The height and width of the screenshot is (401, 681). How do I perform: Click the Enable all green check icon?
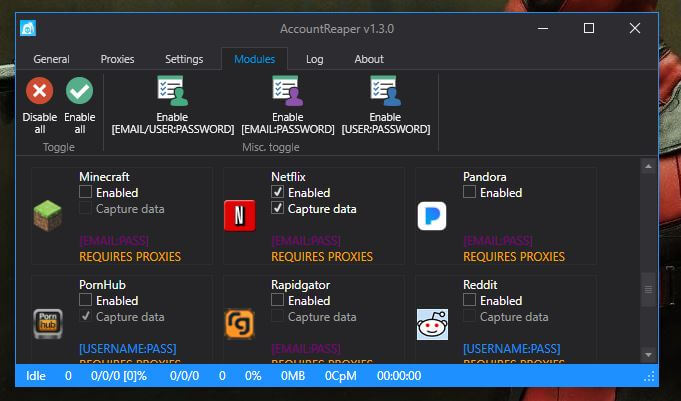click(x=79, y=91)
